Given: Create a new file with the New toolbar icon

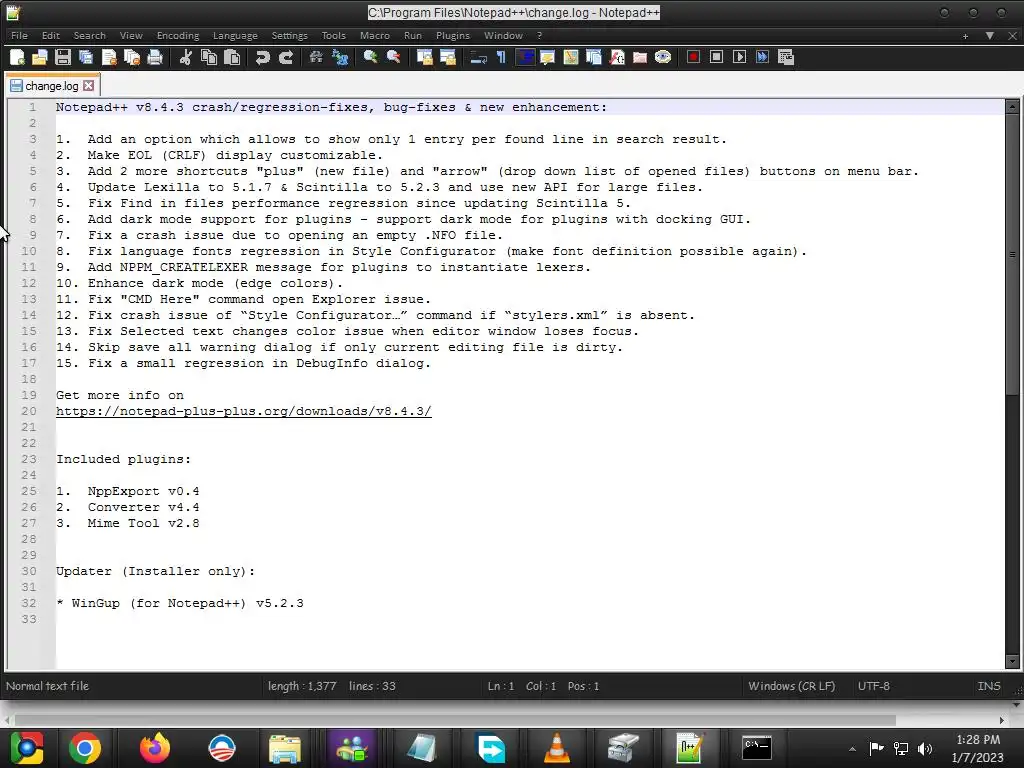Looking at the screenshot, I should click(17, 57).
